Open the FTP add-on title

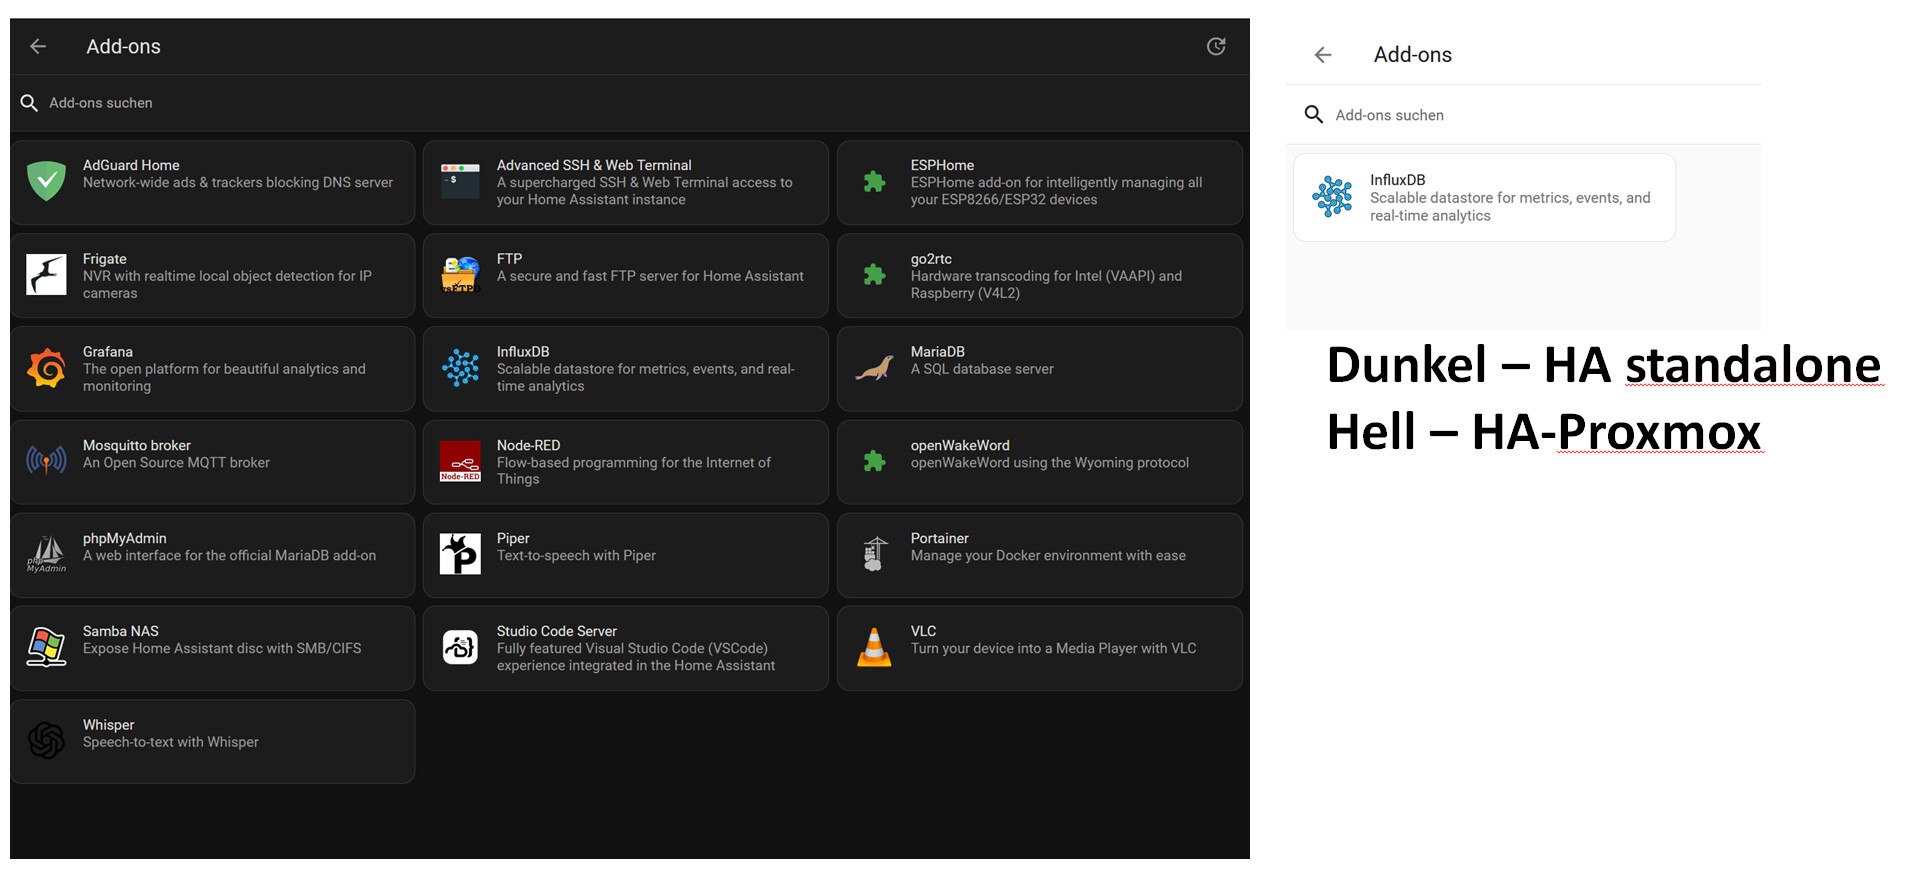point(509,258)
